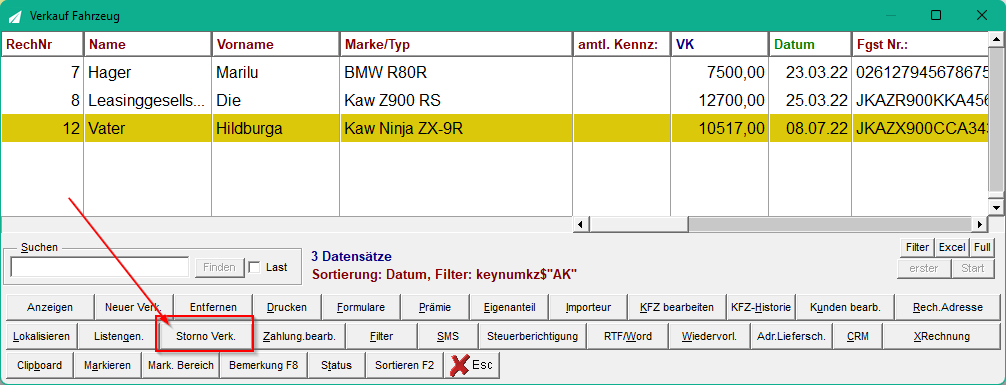This screenshot has width=1006, height=385.
Task: Click the Full view button
Action: coord(982,247)
